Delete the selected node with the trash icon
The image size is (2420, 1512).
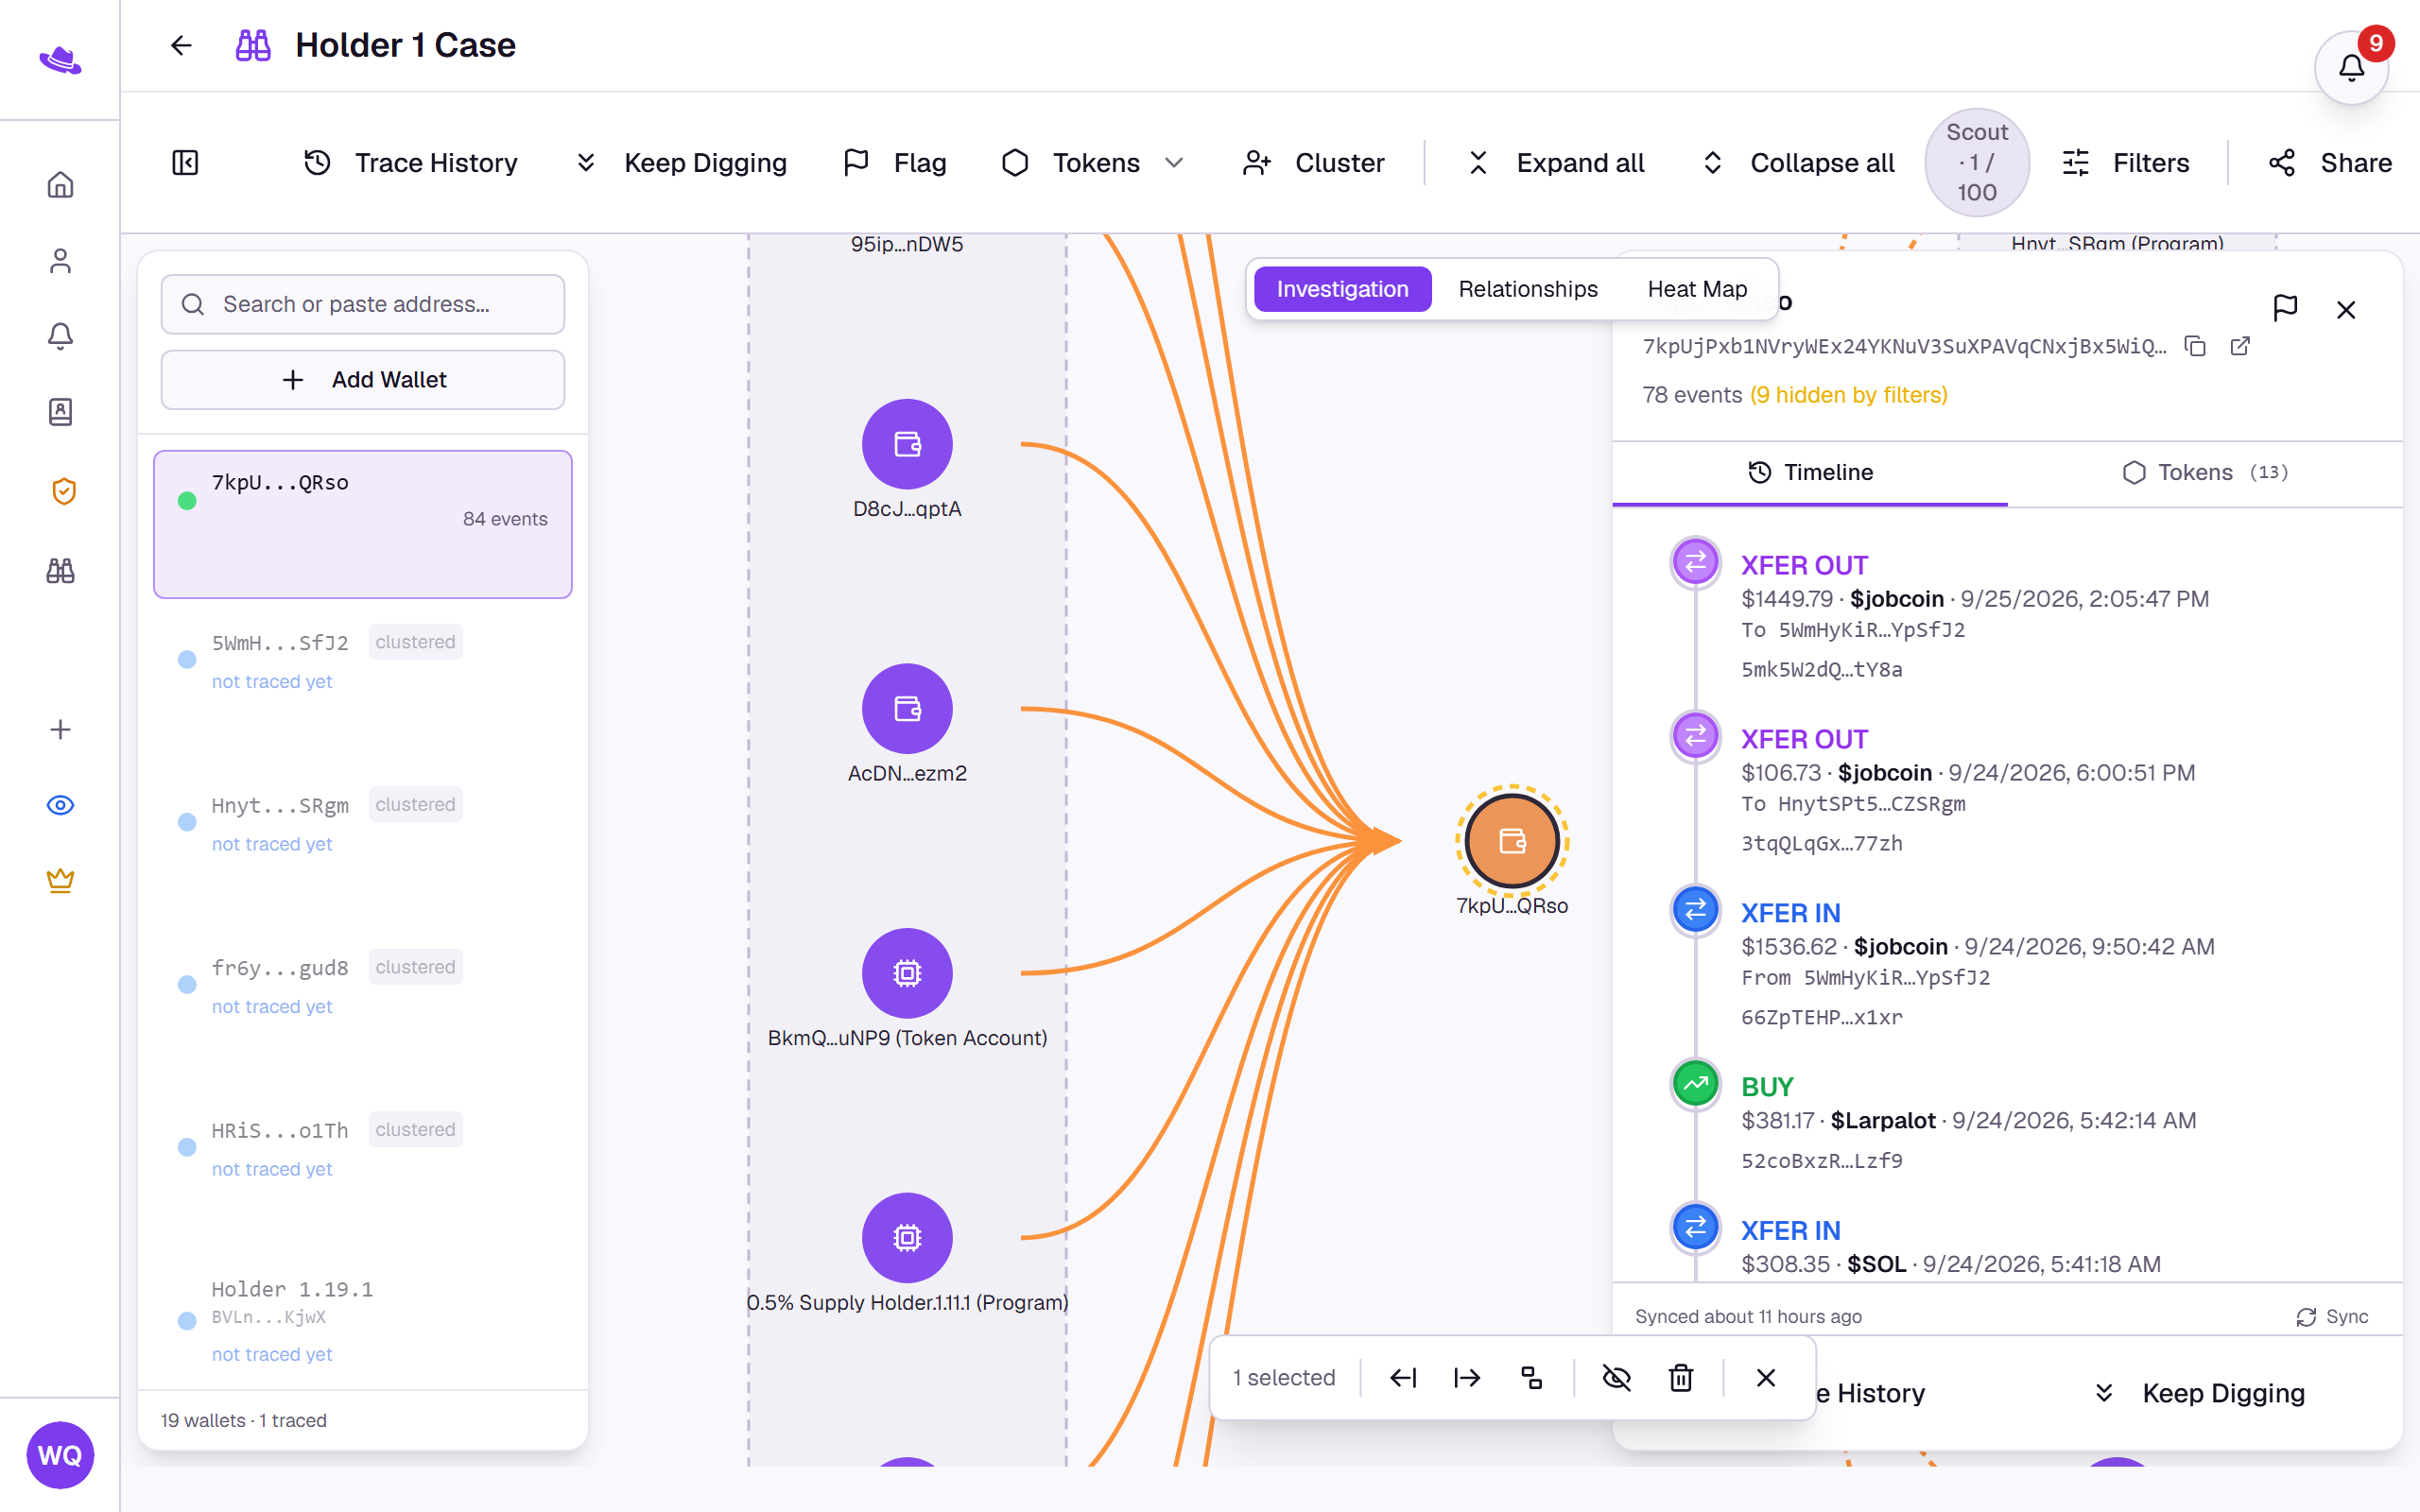(1681, 1378)
